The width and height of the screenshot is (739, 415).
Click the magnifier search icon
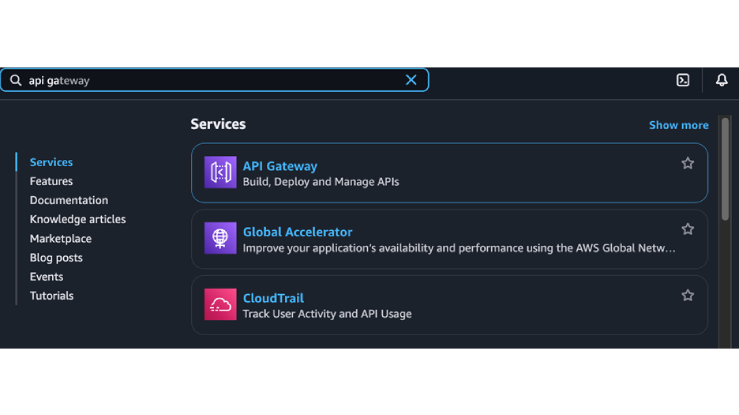point(16,80)
